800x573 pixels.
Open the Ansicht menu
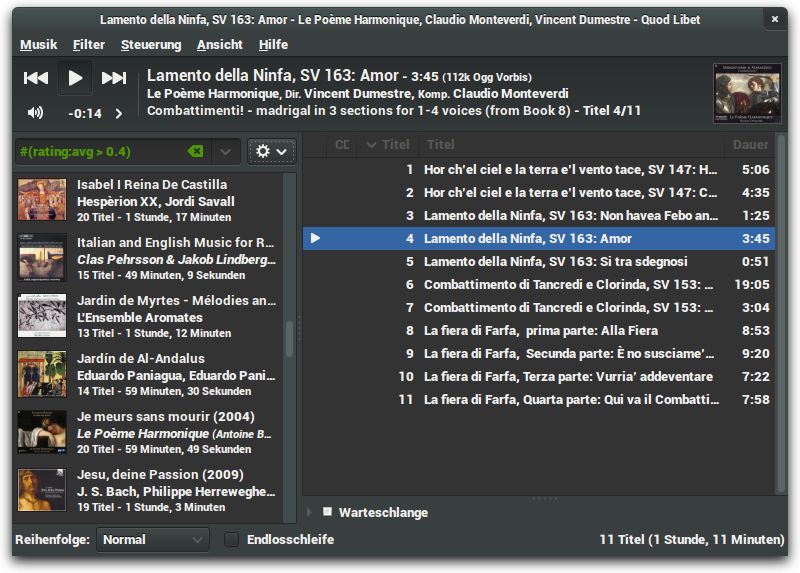point(220,45)
